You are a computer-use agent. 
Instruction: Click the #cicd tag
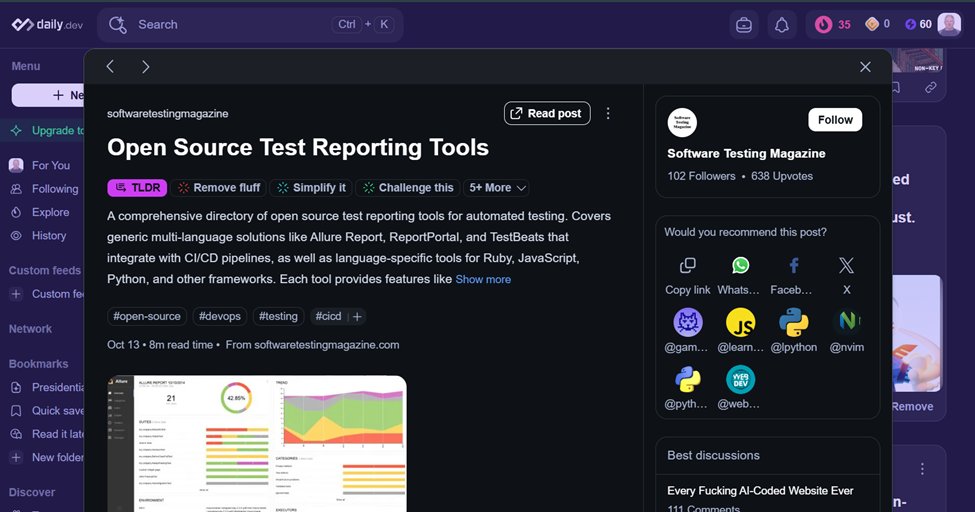click(328, 316)
